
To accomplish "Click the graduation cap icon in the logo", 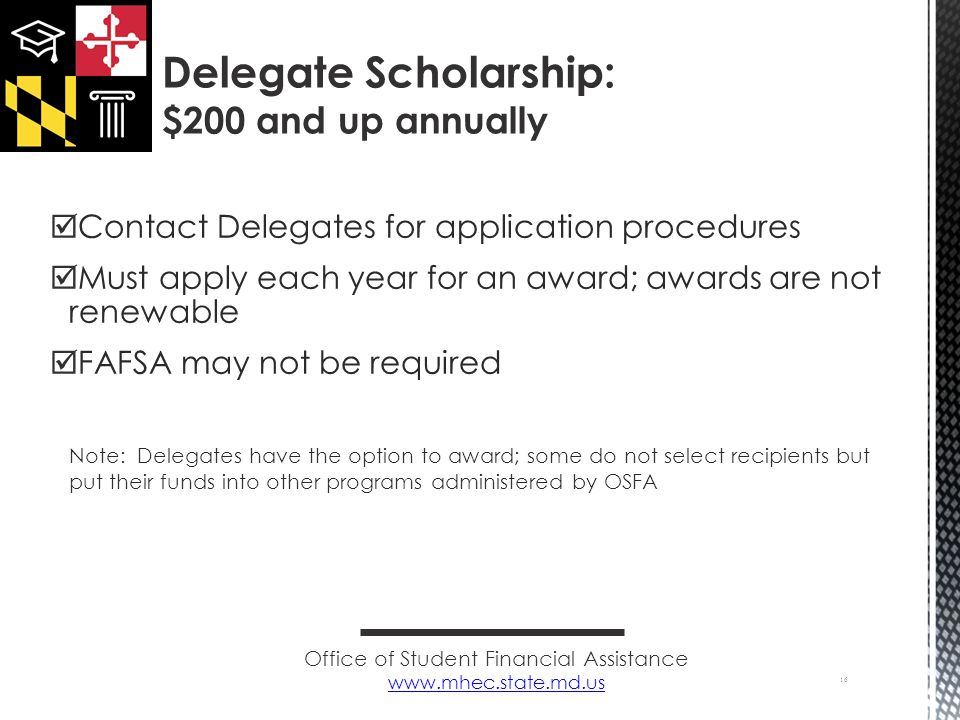I will [38, 40].
